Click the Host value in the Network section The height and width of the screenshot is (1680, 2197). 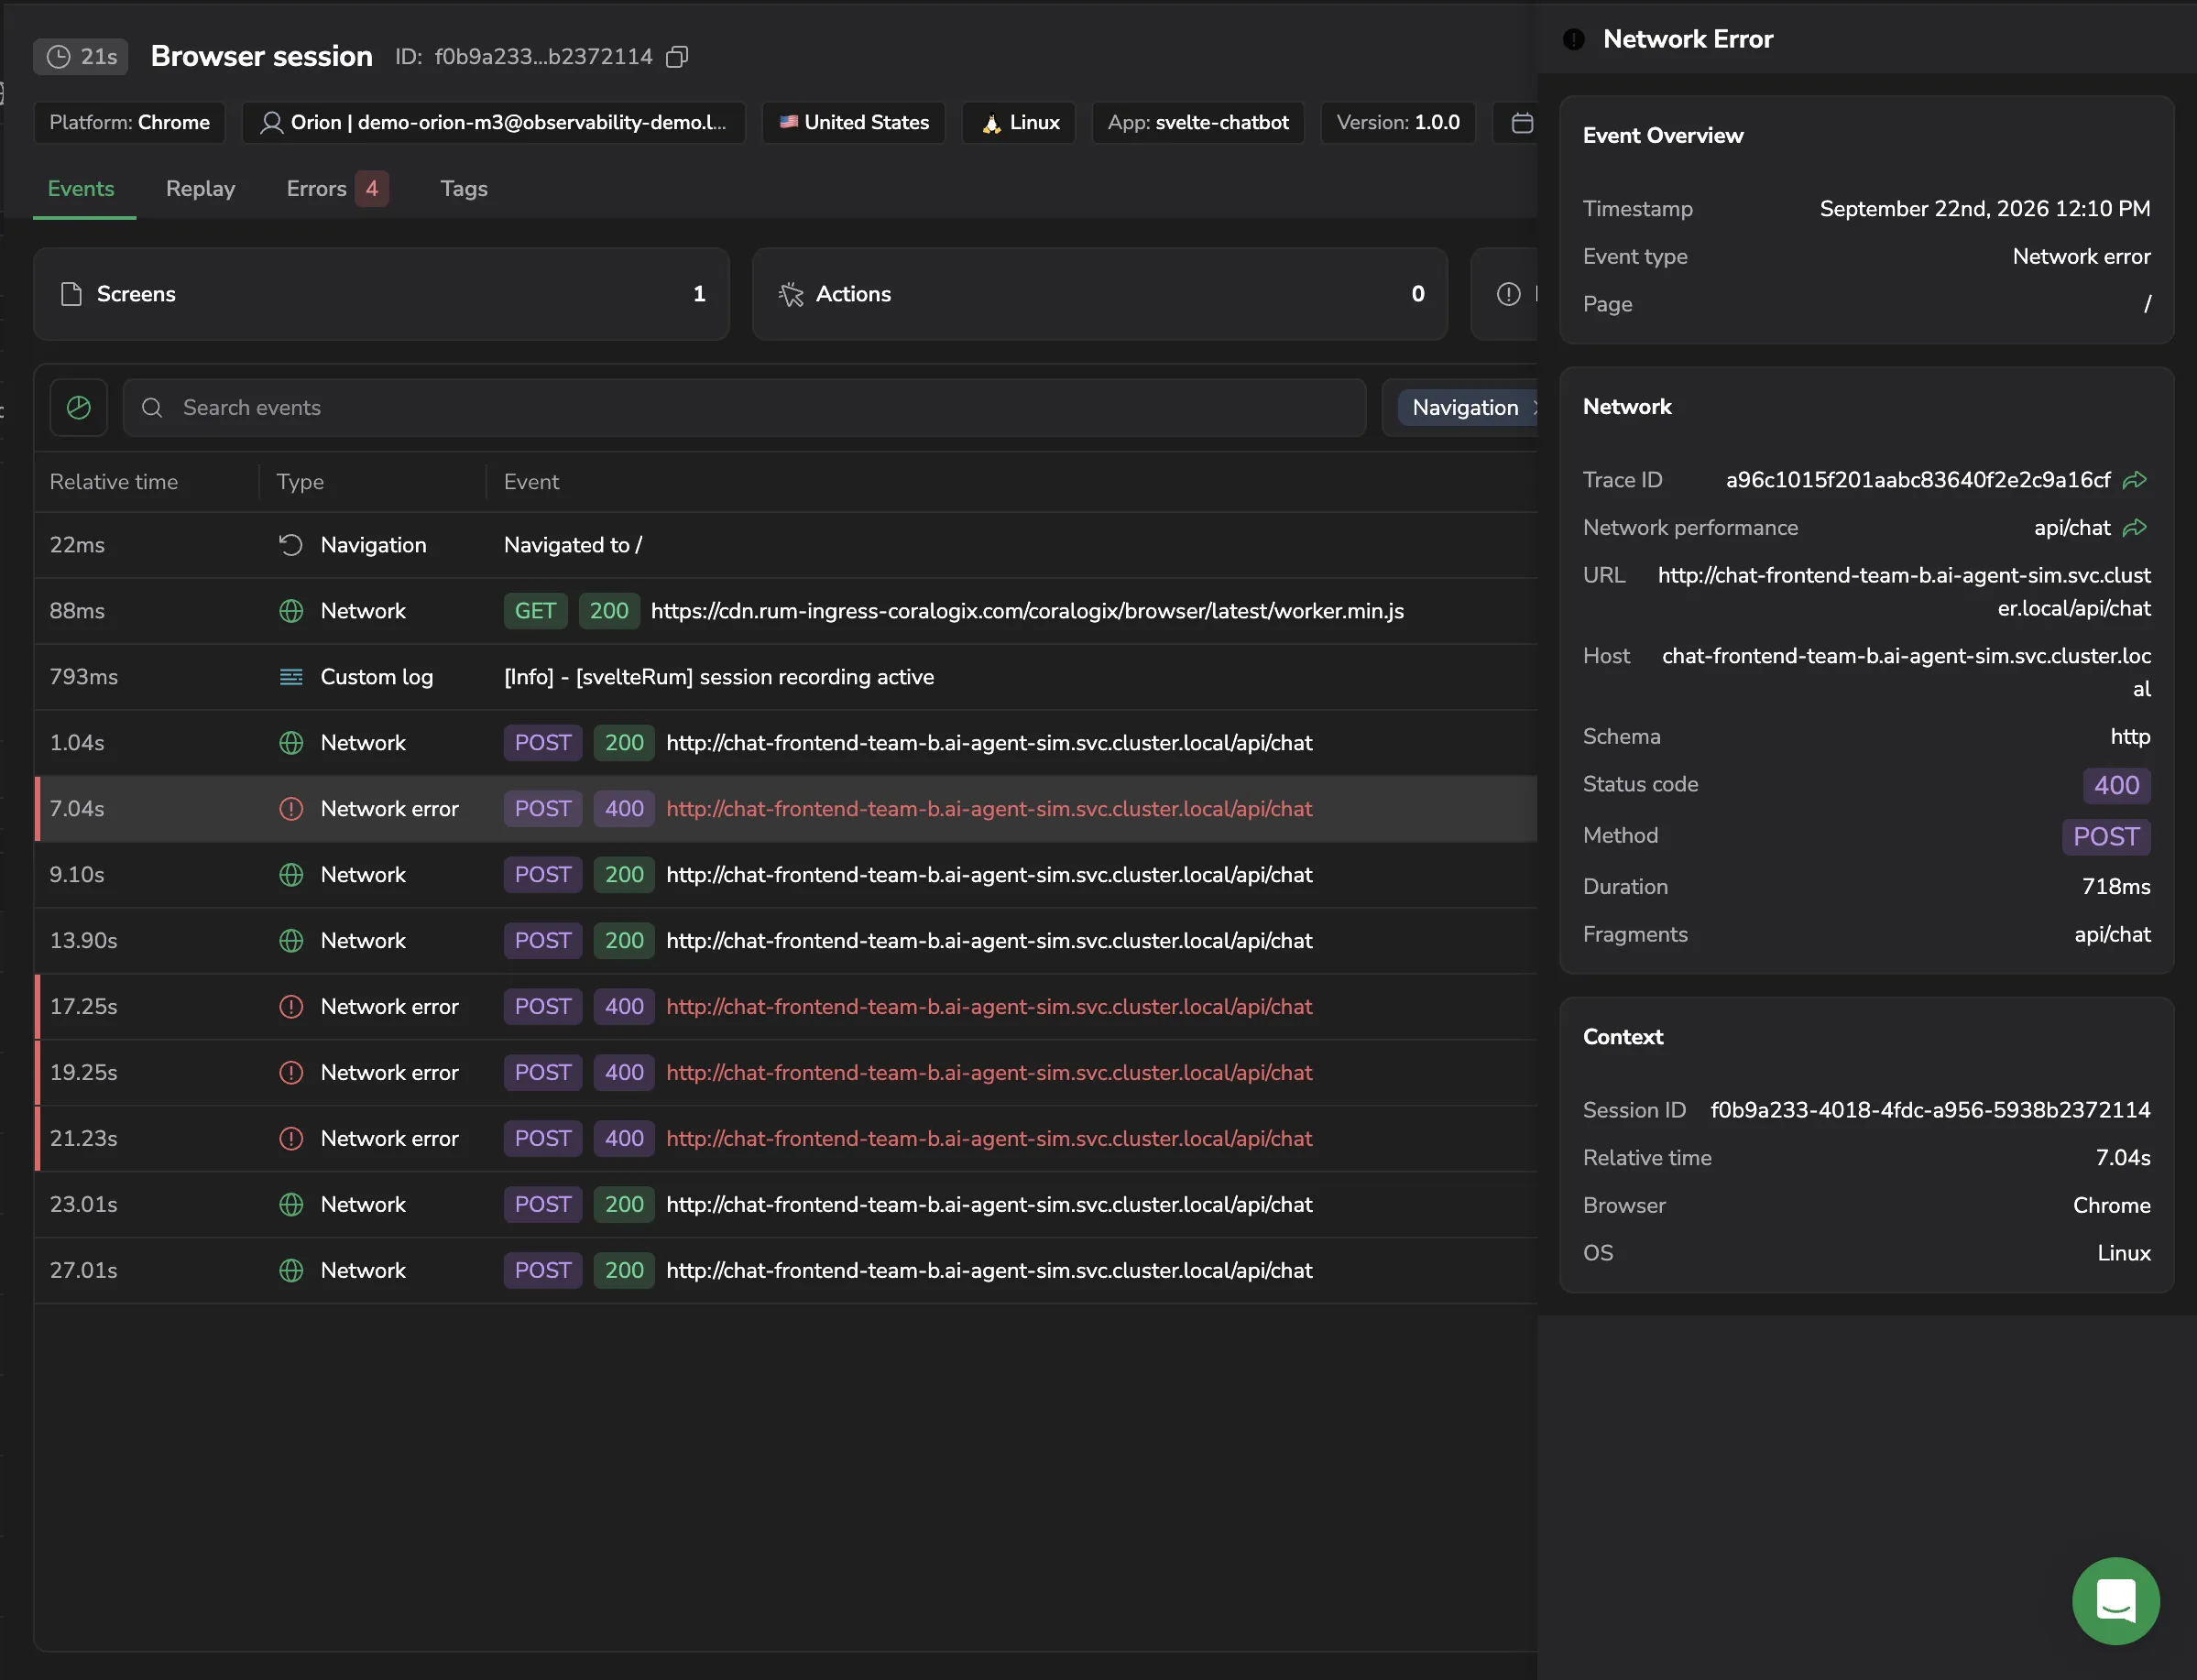point(1906,672)
